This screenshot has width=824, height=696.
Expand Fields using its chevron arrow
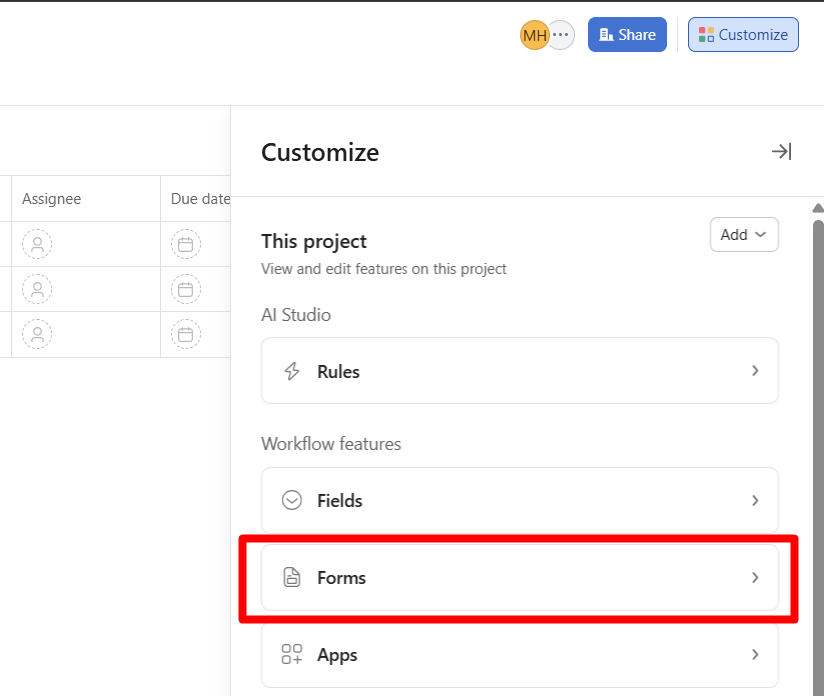coord(755,500)
